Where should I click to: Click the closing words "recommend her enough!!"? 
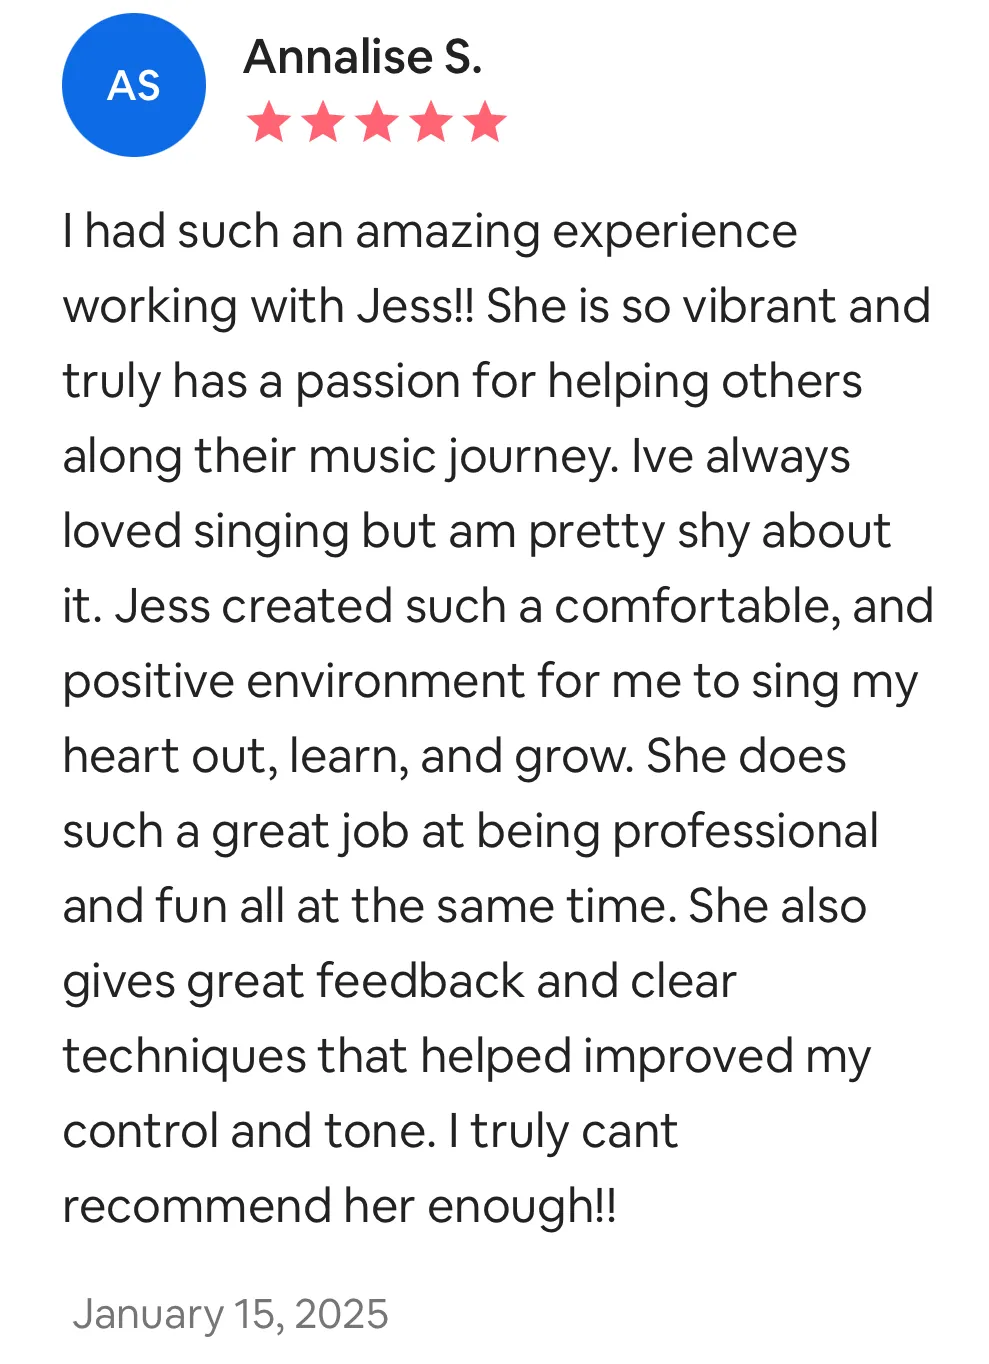click(340, 1207)
